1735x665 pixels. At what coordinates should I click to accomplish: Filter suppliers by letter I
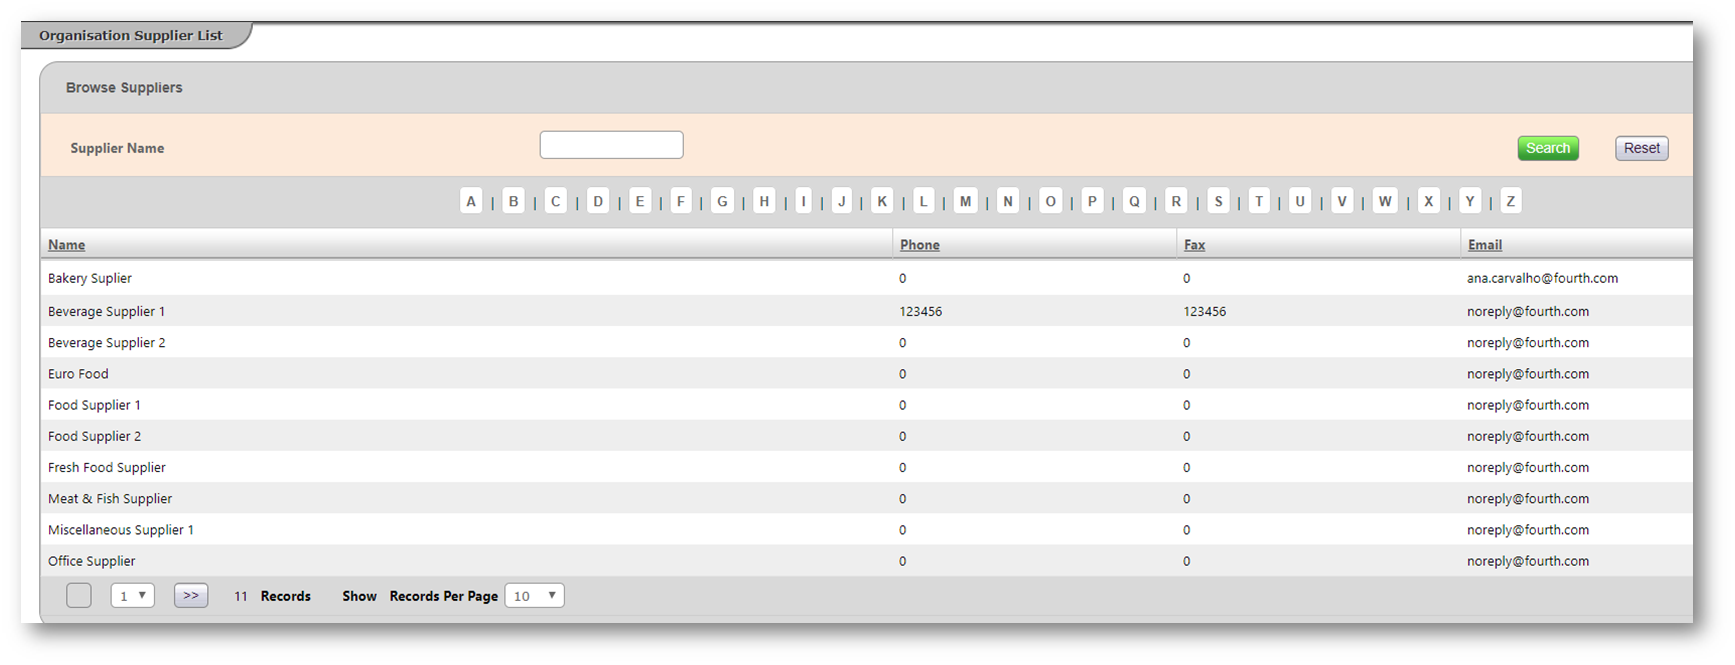click(x=803, y=201)
